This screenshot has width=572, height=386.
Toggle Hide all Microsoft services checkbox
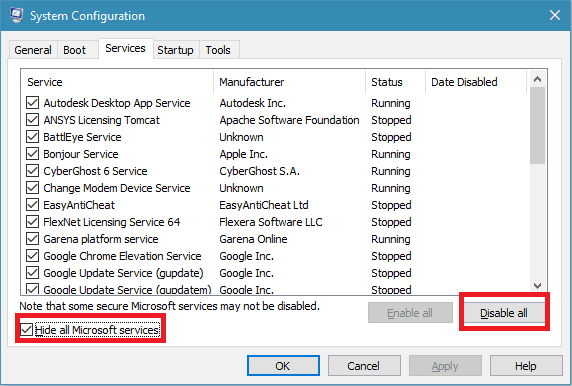pos(26,330)
